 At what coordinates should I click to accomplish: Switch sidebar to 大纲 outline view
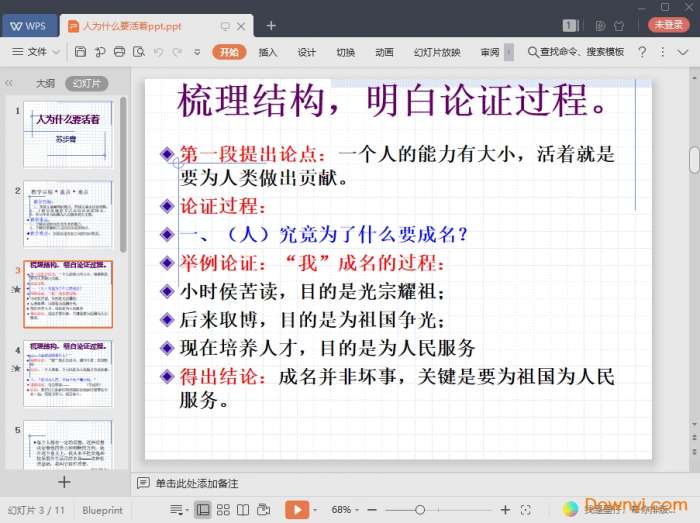pyautogui.click(x=45, y=84)
